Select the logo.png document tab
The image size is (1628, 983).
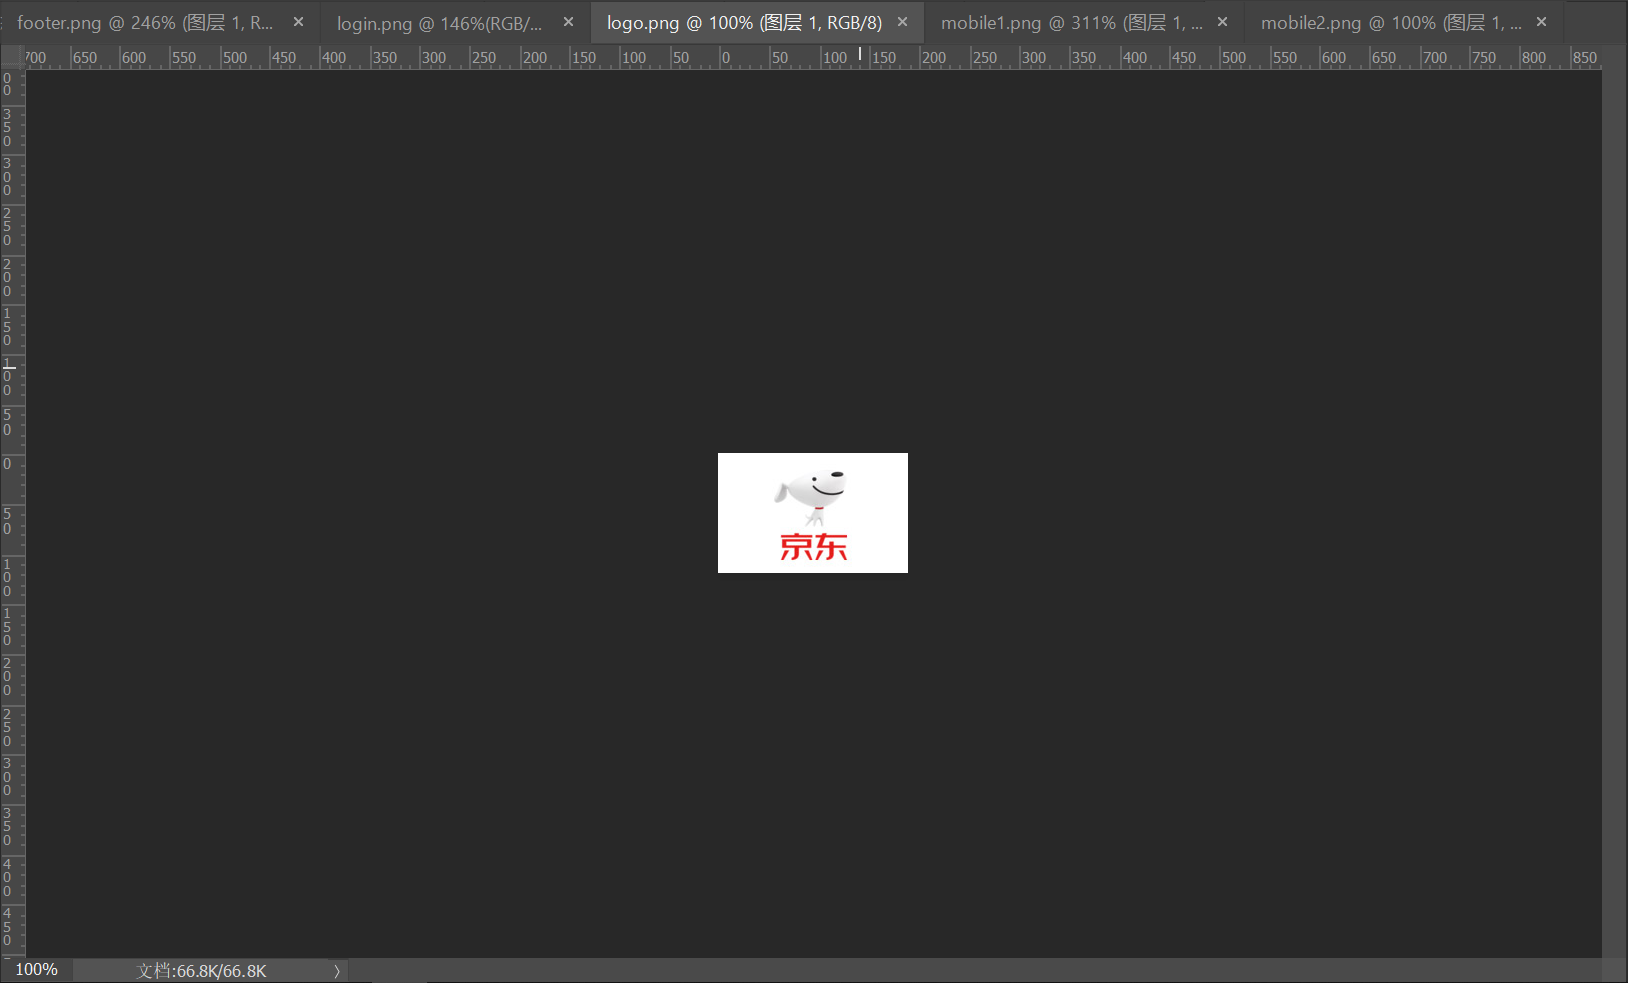click(745, 23)
